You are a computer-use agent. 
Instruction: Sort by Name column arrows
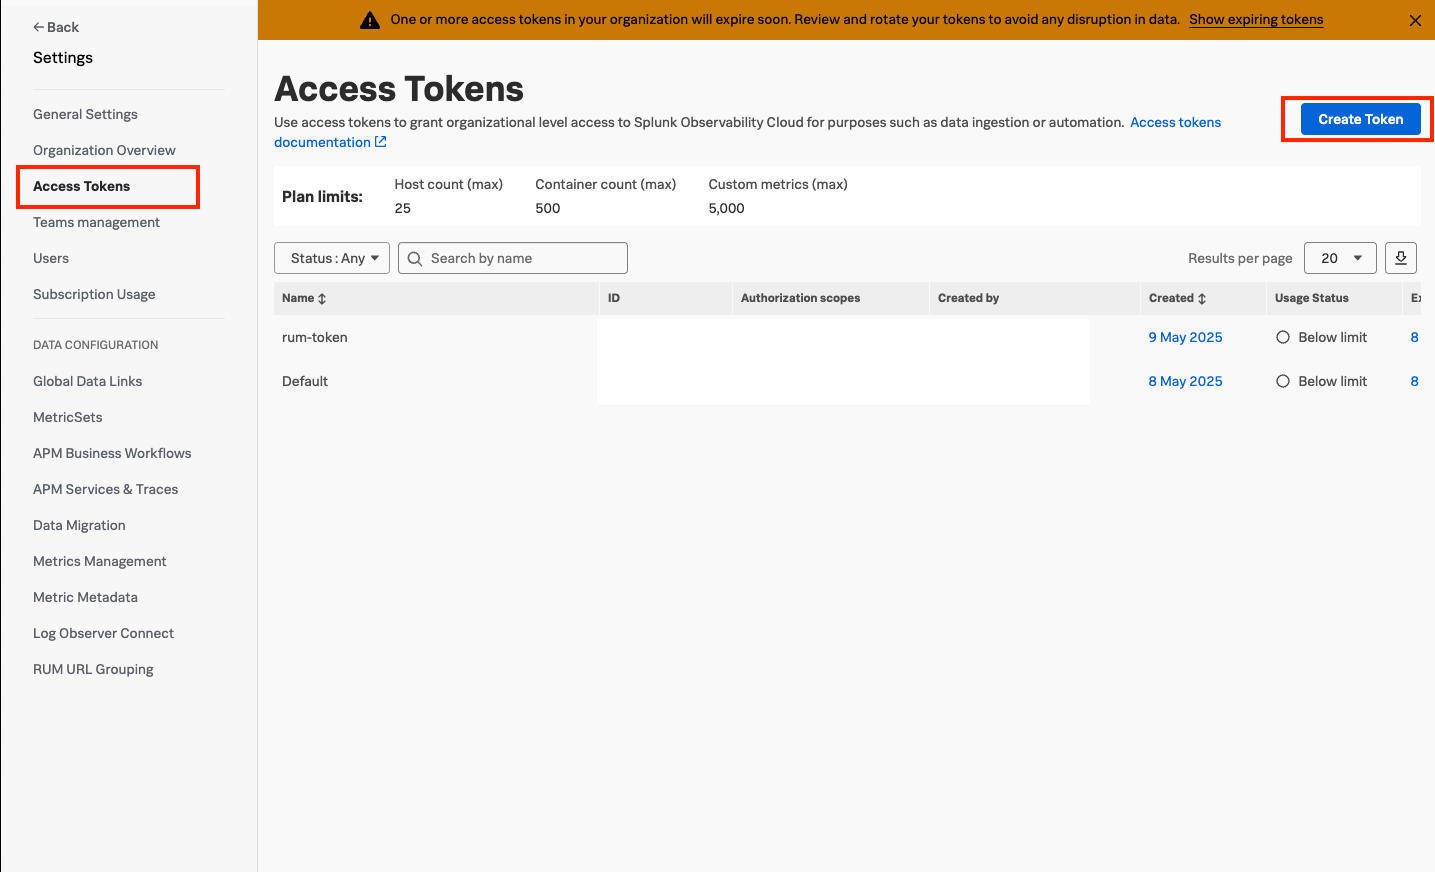pyautogui.click(x=322, y=299)
